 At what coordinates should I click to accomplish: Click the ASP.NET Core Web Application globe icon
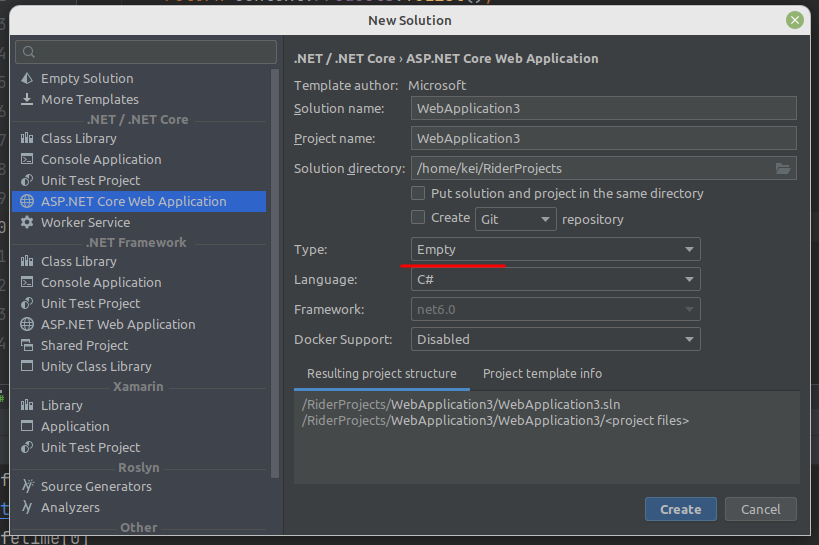(27, 201)
